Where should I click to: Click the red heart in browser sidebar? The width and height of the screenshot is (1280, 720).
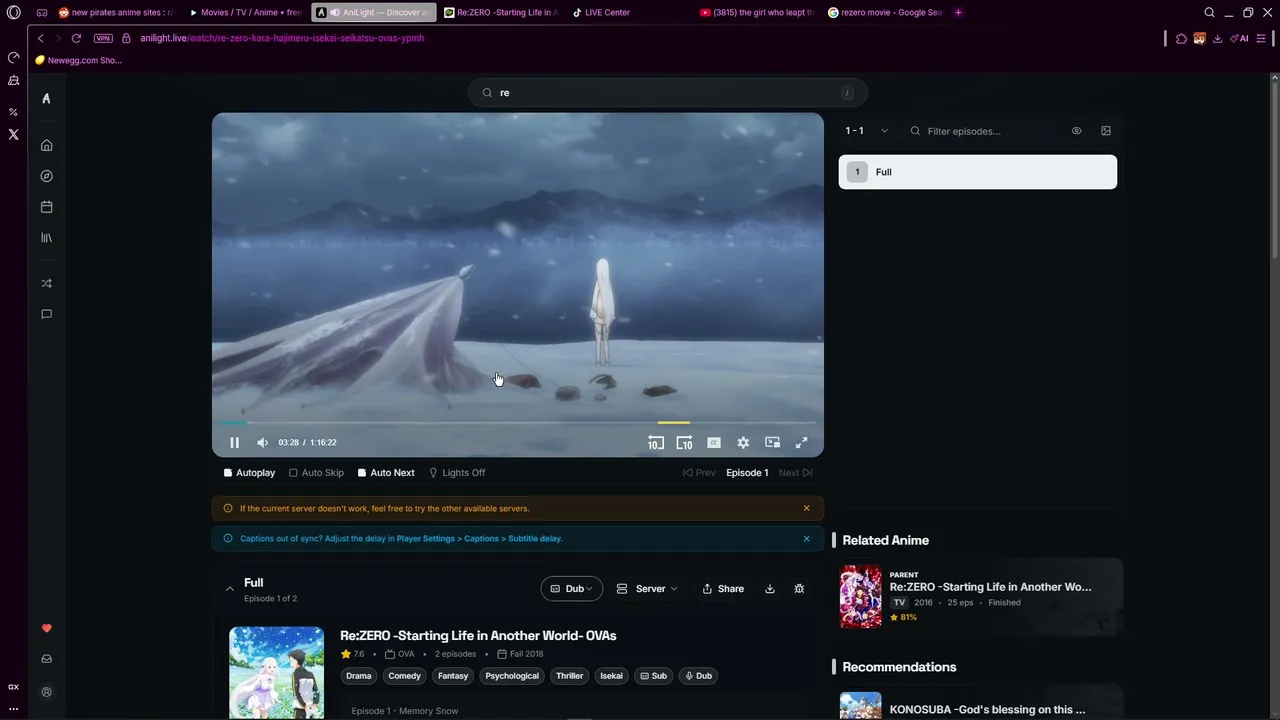[46, 628]
